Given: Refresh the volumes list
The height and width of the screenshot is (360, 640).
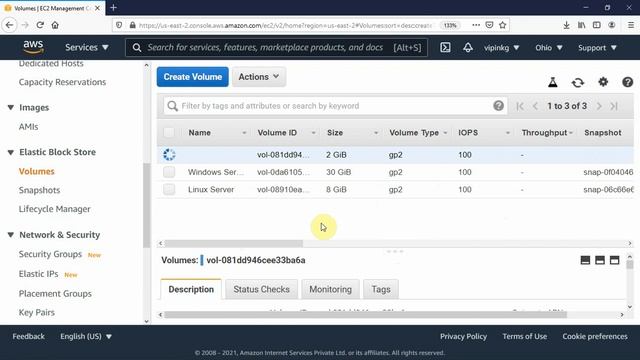Looking at the screenshot, I should pyautogui.click(x=578, y=82).
